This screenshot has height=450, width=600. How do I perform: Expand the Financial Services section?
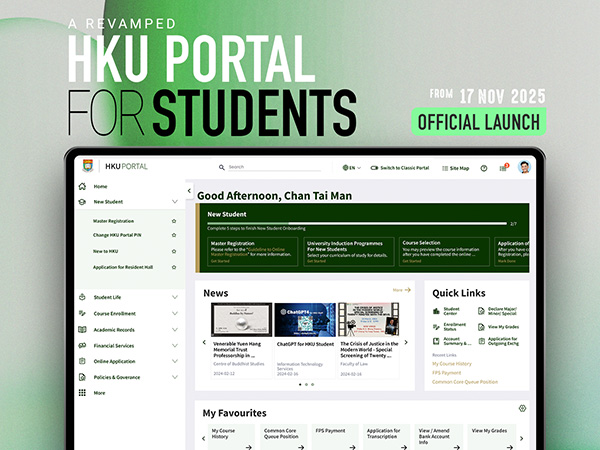tap(175, 346)
